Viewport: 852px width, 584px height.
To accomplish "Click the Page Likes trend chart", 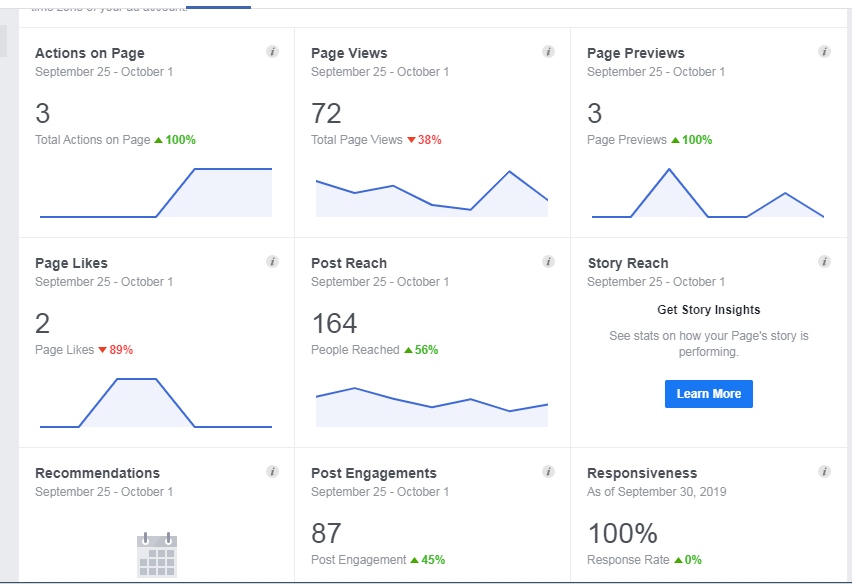I will [156, 403].
